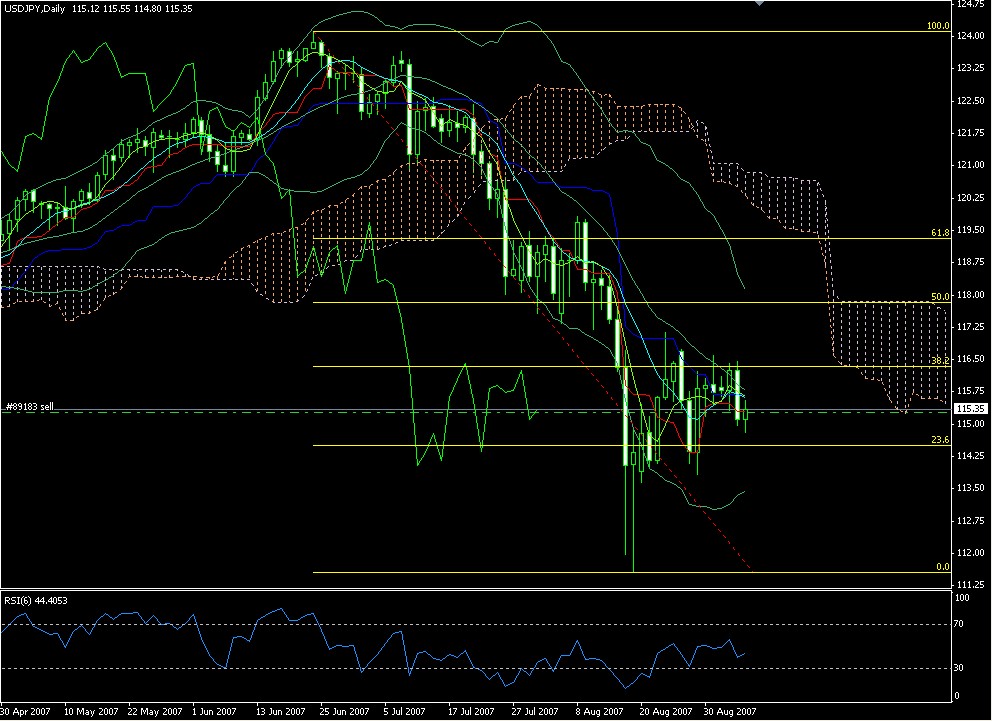993x721 pixels.
Task: Click the gray chart shift triangle marker
Action: click(759, 3)
